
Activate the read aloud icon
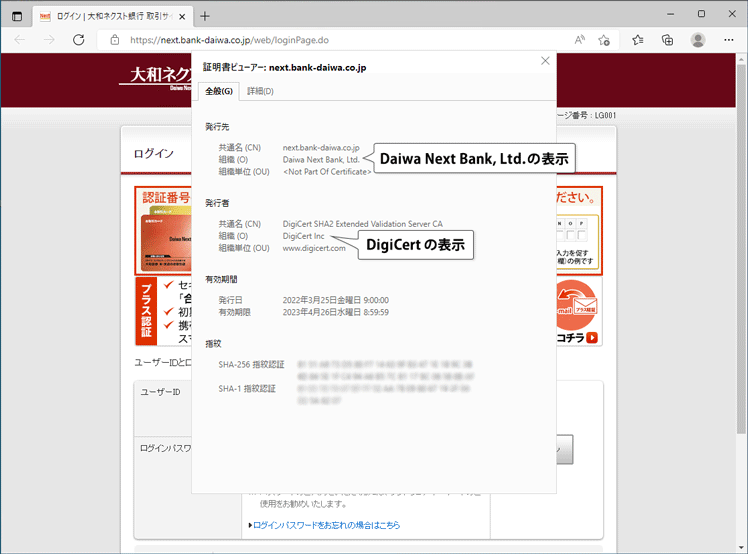click(x=580, y=40)
